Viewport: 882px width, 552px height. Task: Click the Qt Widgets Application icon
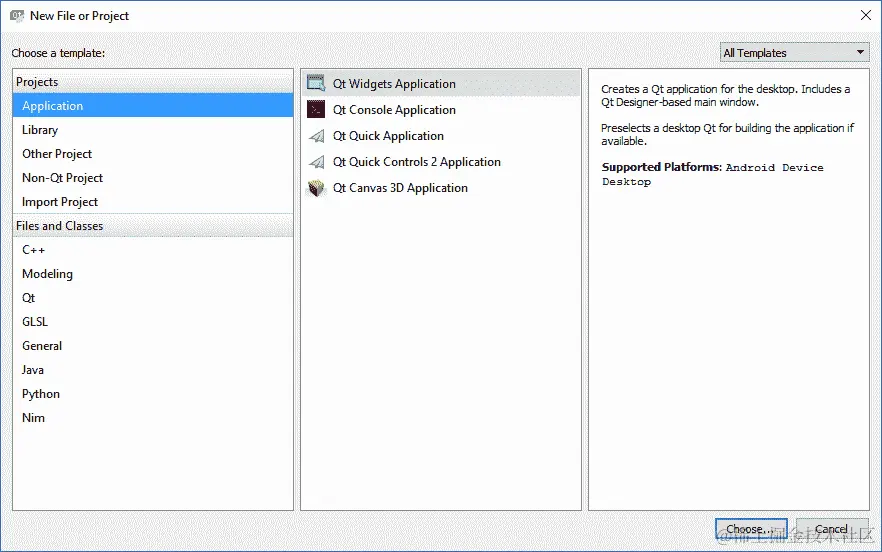(x=316, y=83)
